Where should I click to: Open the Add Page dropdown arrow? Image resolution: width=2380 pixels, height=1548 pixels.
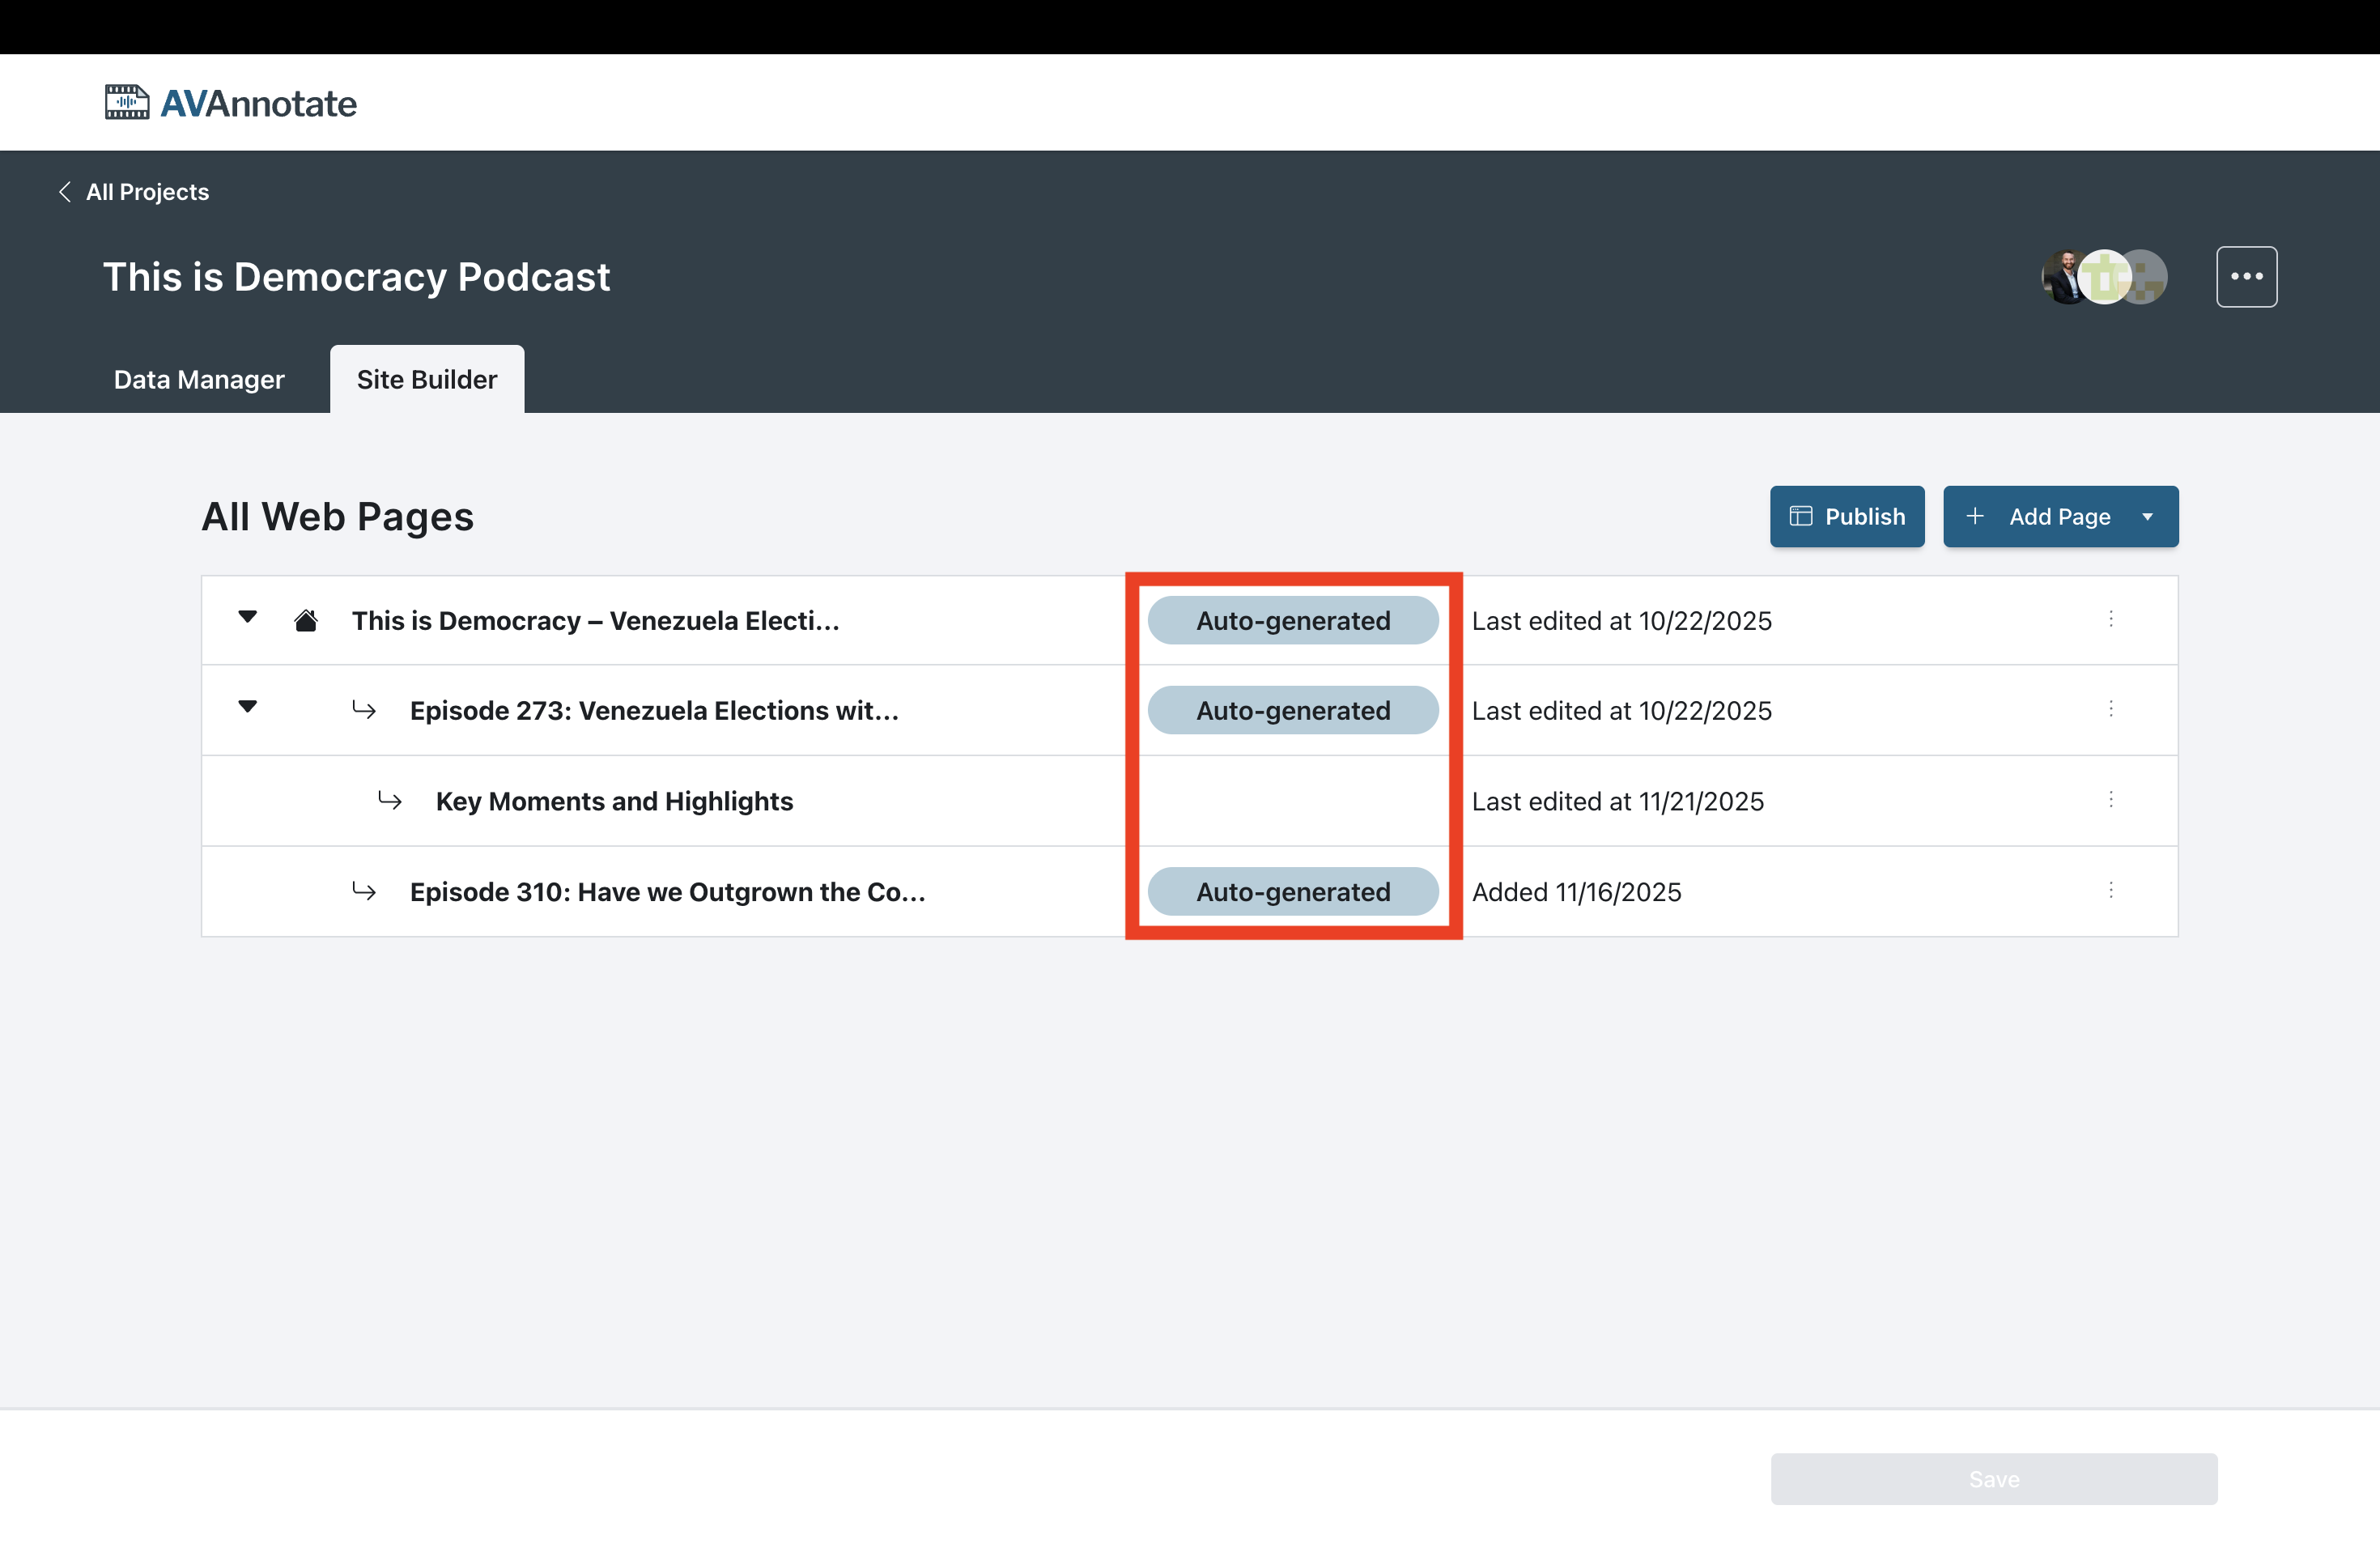point(2147,517)
